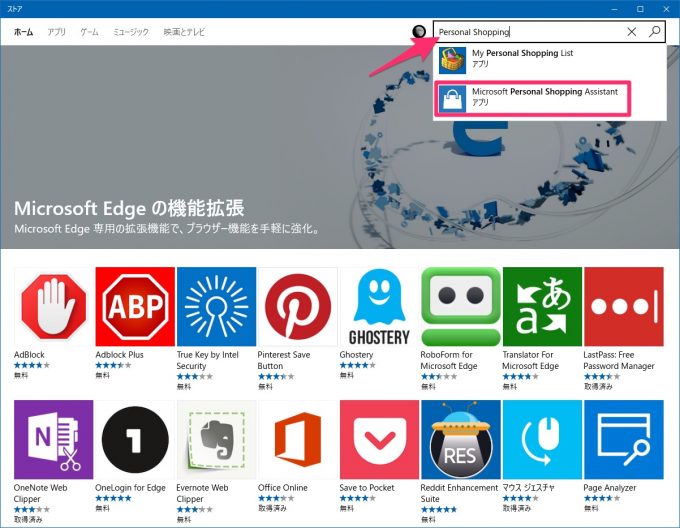
Task: Minimize the ストア window
Action: [x=614, y=9]
